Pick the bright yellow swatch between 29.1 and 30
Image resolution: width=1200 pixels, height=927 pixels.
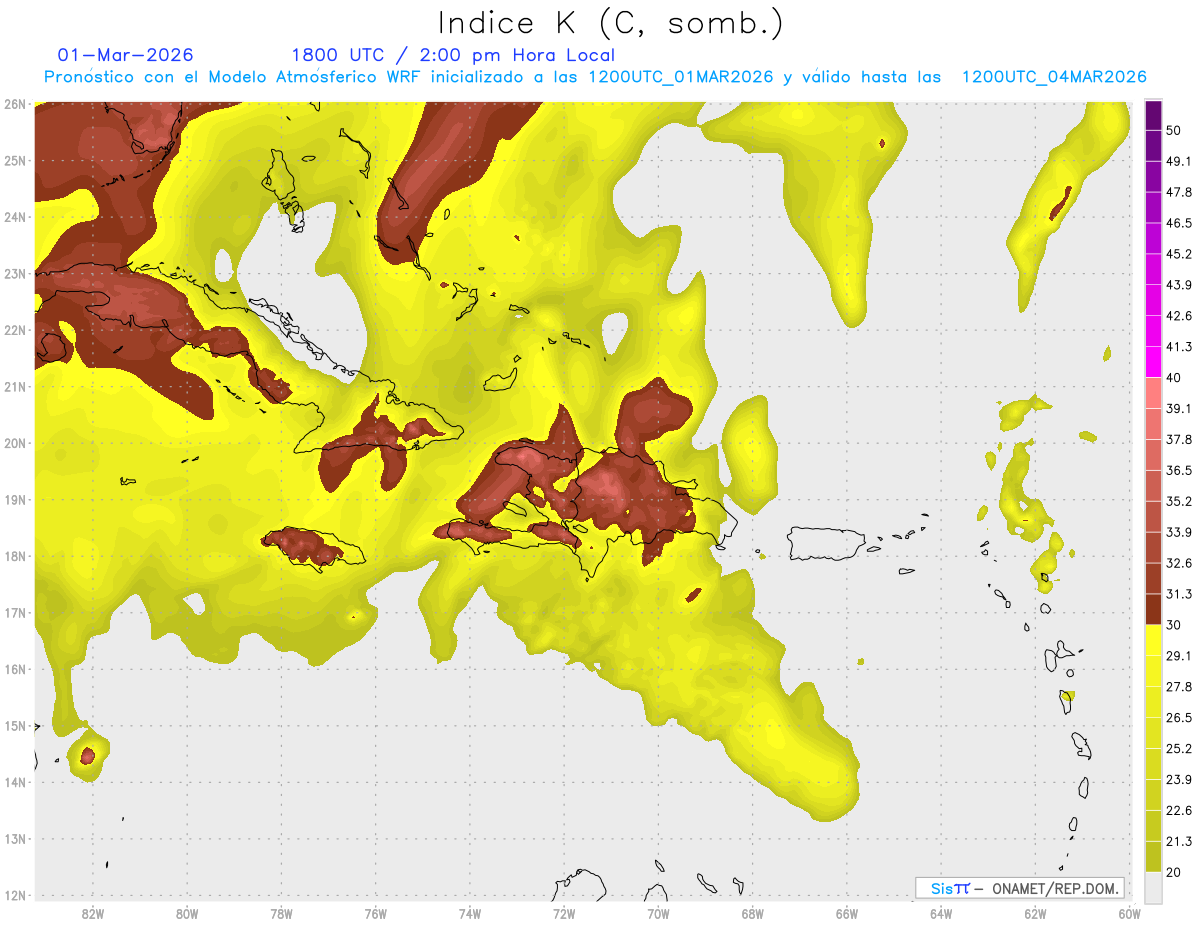[x=1153, y=640]
